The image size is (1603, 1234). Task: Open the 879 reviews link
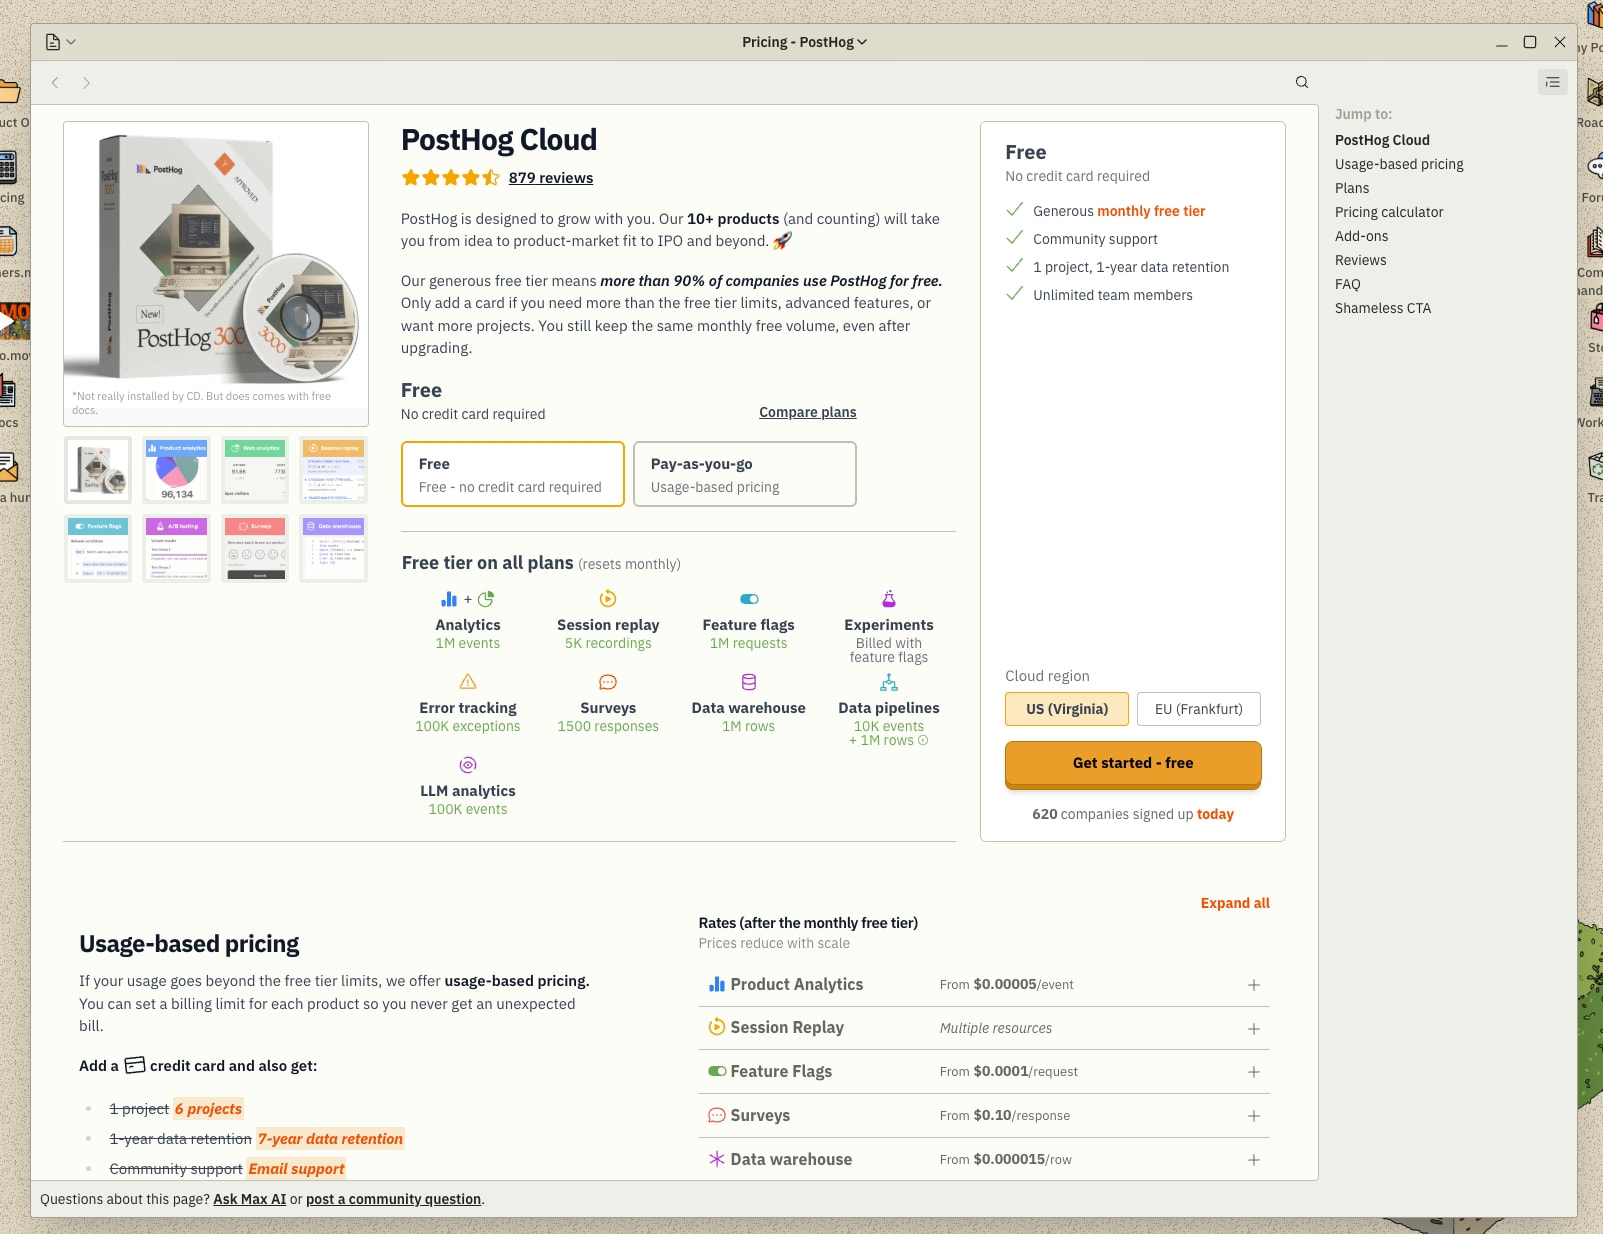550,178
